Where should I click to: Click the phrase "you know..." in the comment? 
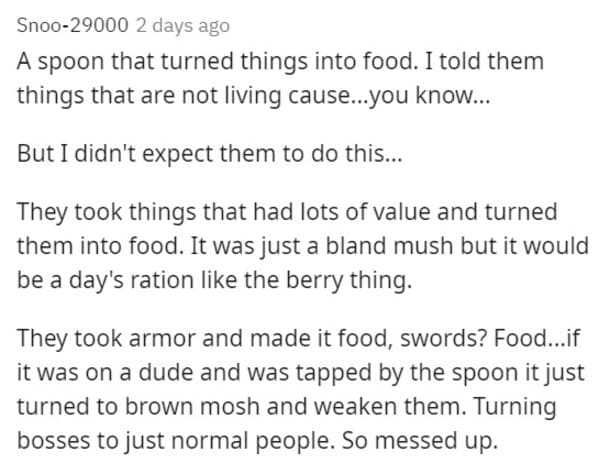click(x=430, y=96)
